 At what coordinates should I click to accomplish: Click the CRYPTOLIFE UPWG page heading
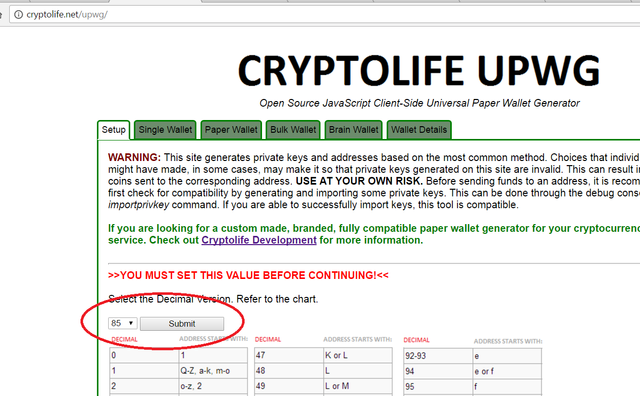[419, 70]
